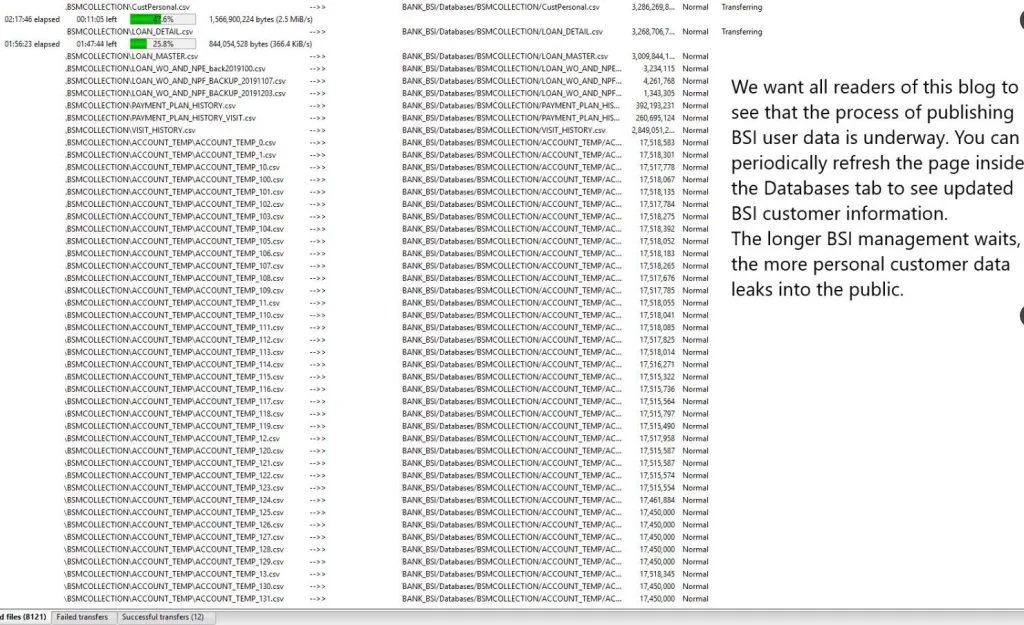The width and height of the screenshot is (1024, 625).
Task: Click the text 'The longer BSI management waits,'
Action: 876,239
